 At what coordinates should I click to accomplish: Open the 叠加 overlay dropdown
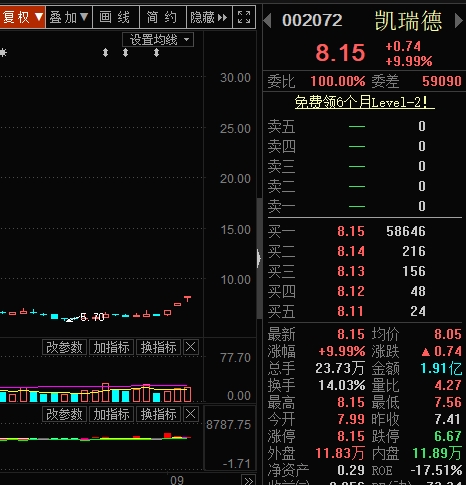point(69,17)
